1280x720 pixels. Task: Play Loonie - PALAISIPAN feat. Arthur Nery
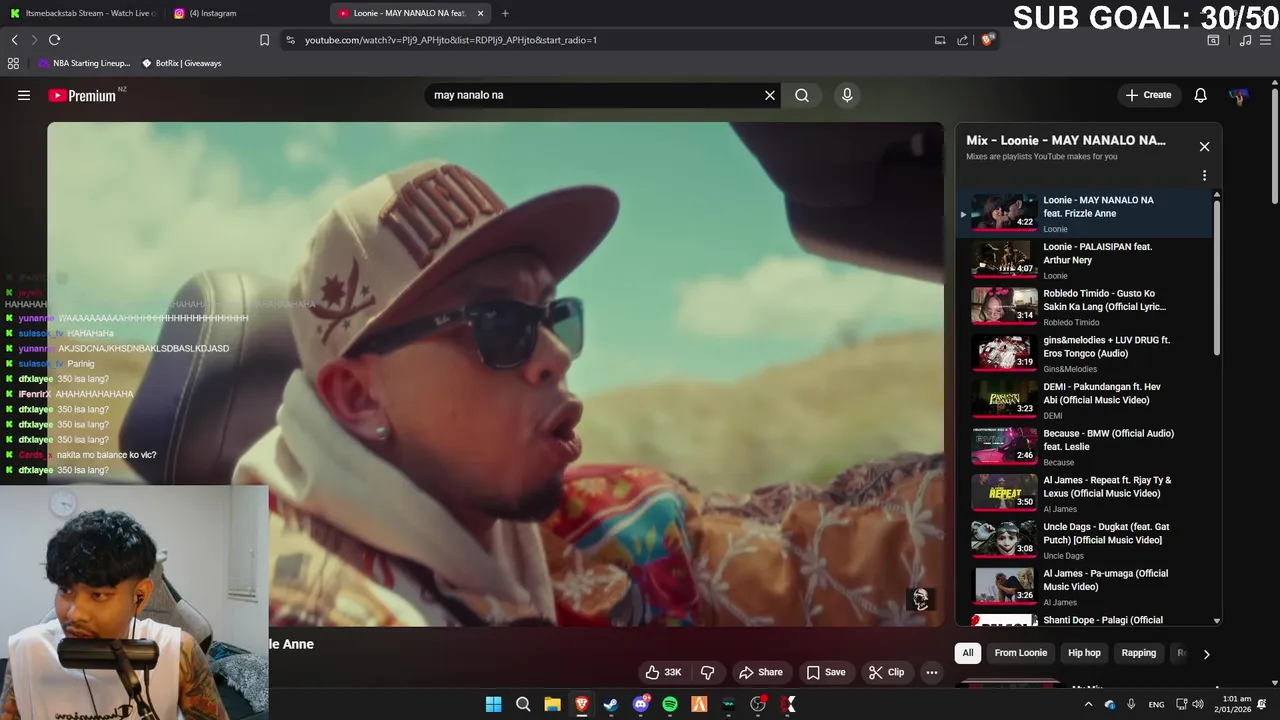[x=1083, y=260]
